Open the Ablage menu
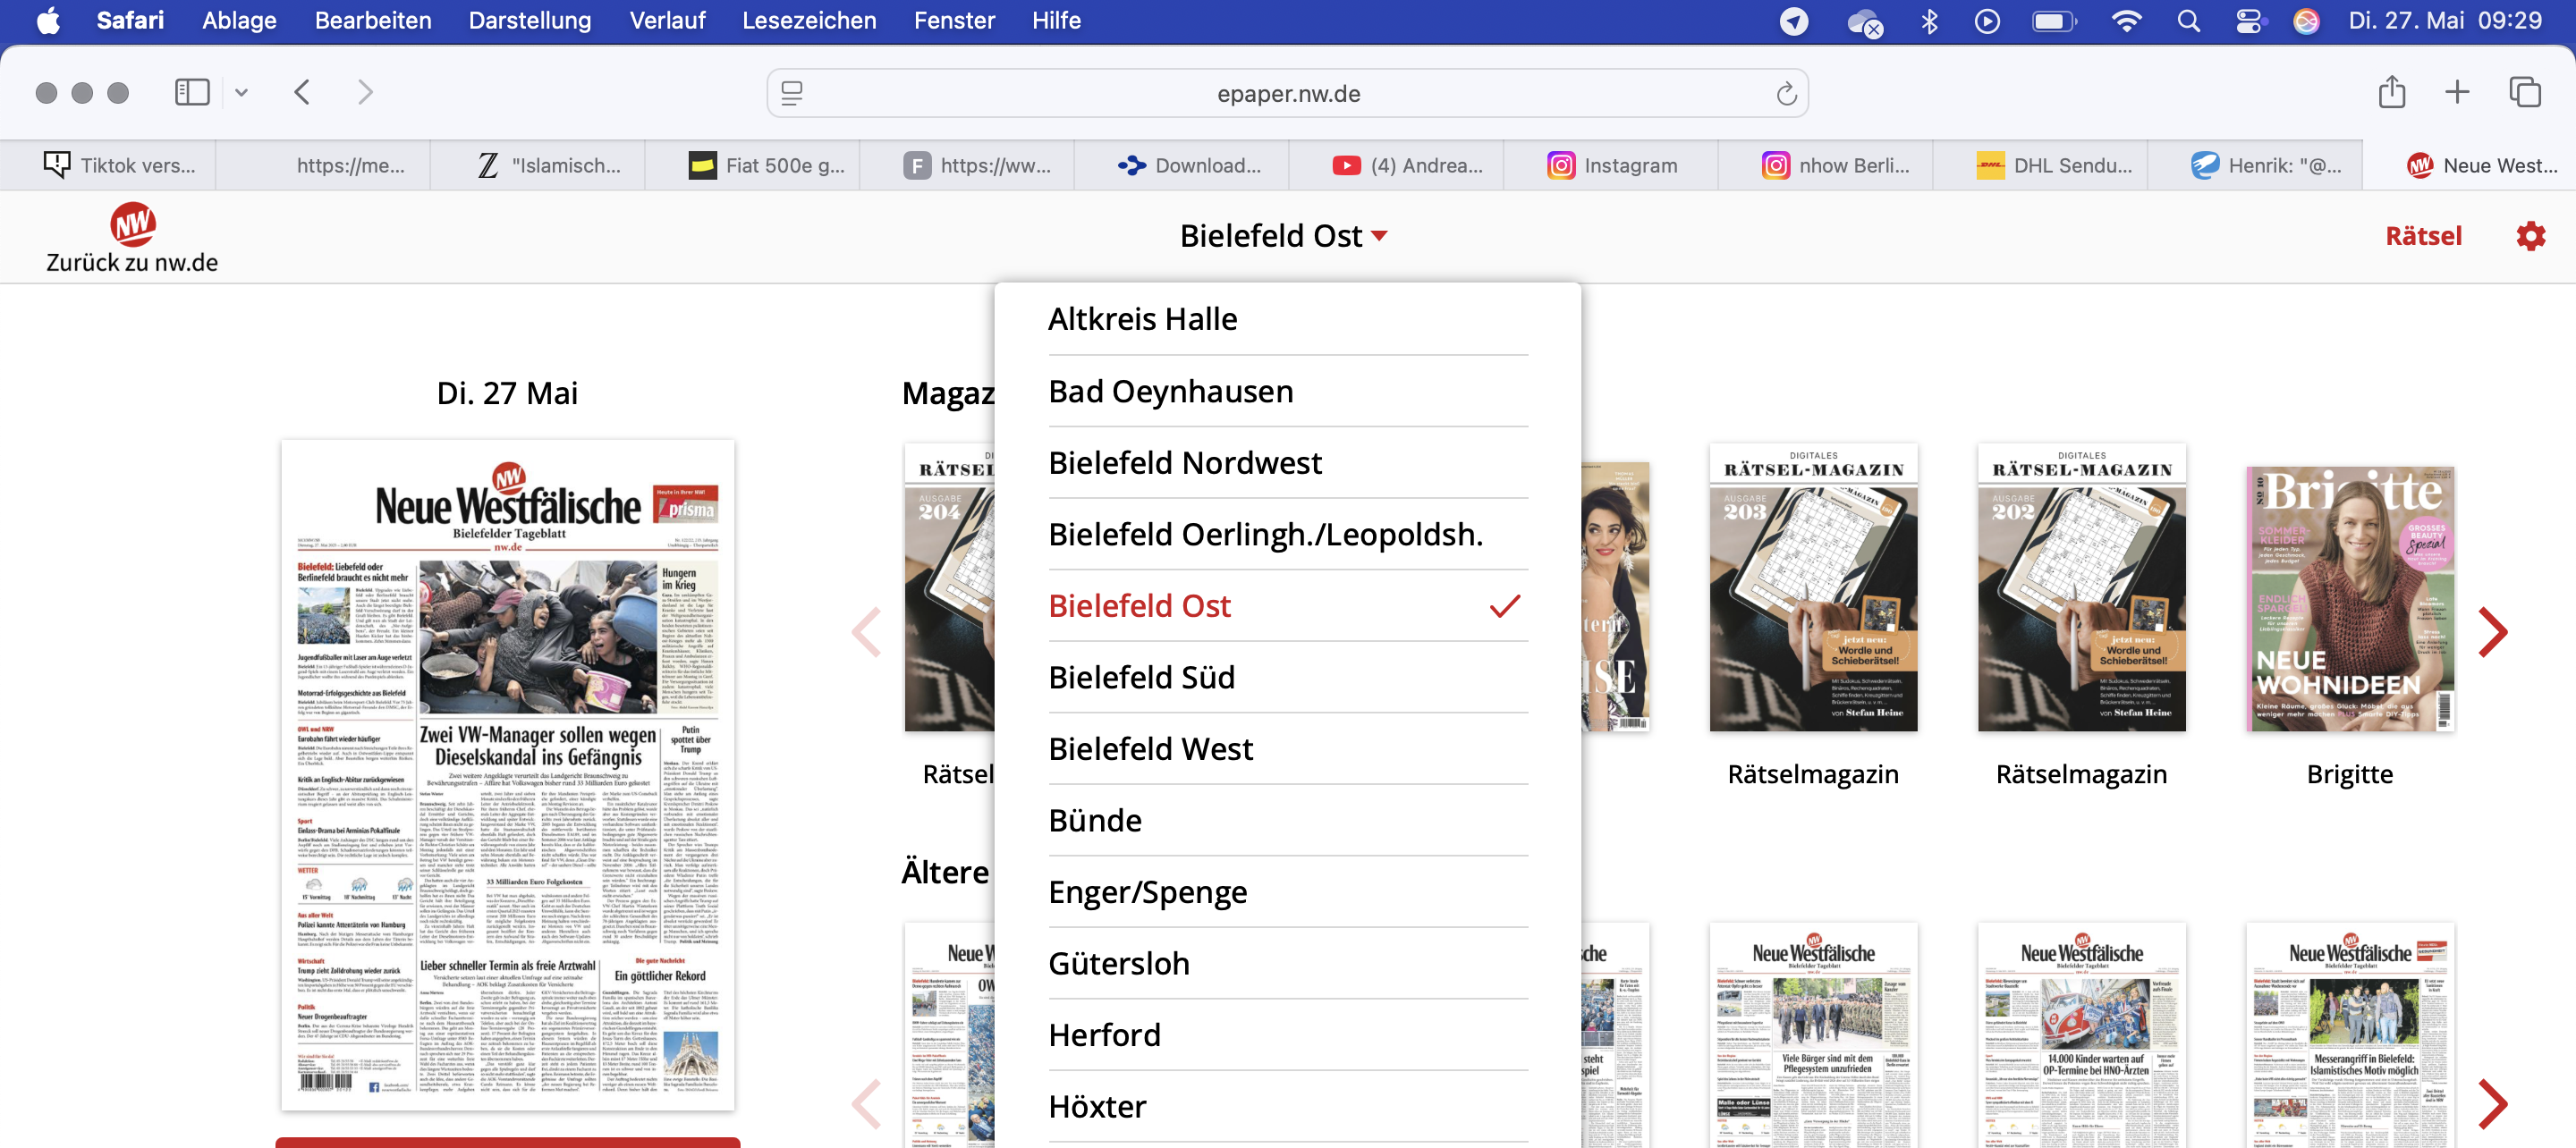 click(x=239, y=21)
